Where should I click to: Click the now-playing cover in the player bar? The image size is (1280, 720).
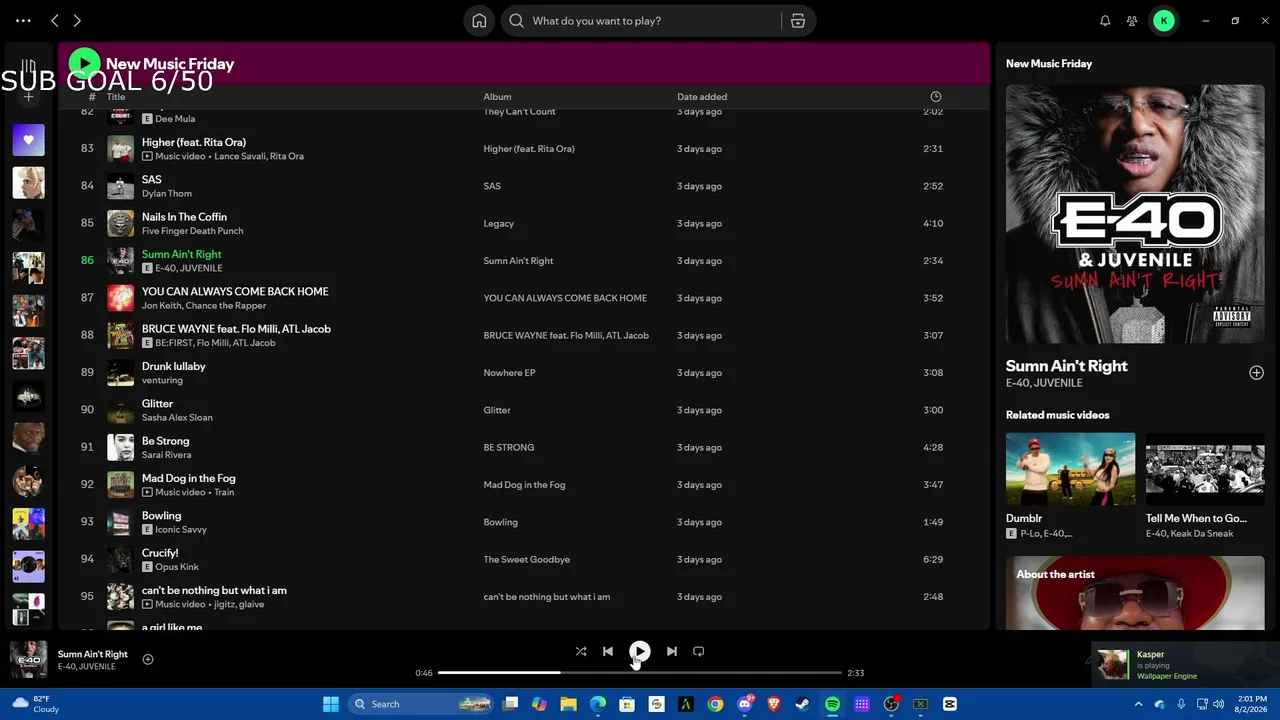click(28, 660)
